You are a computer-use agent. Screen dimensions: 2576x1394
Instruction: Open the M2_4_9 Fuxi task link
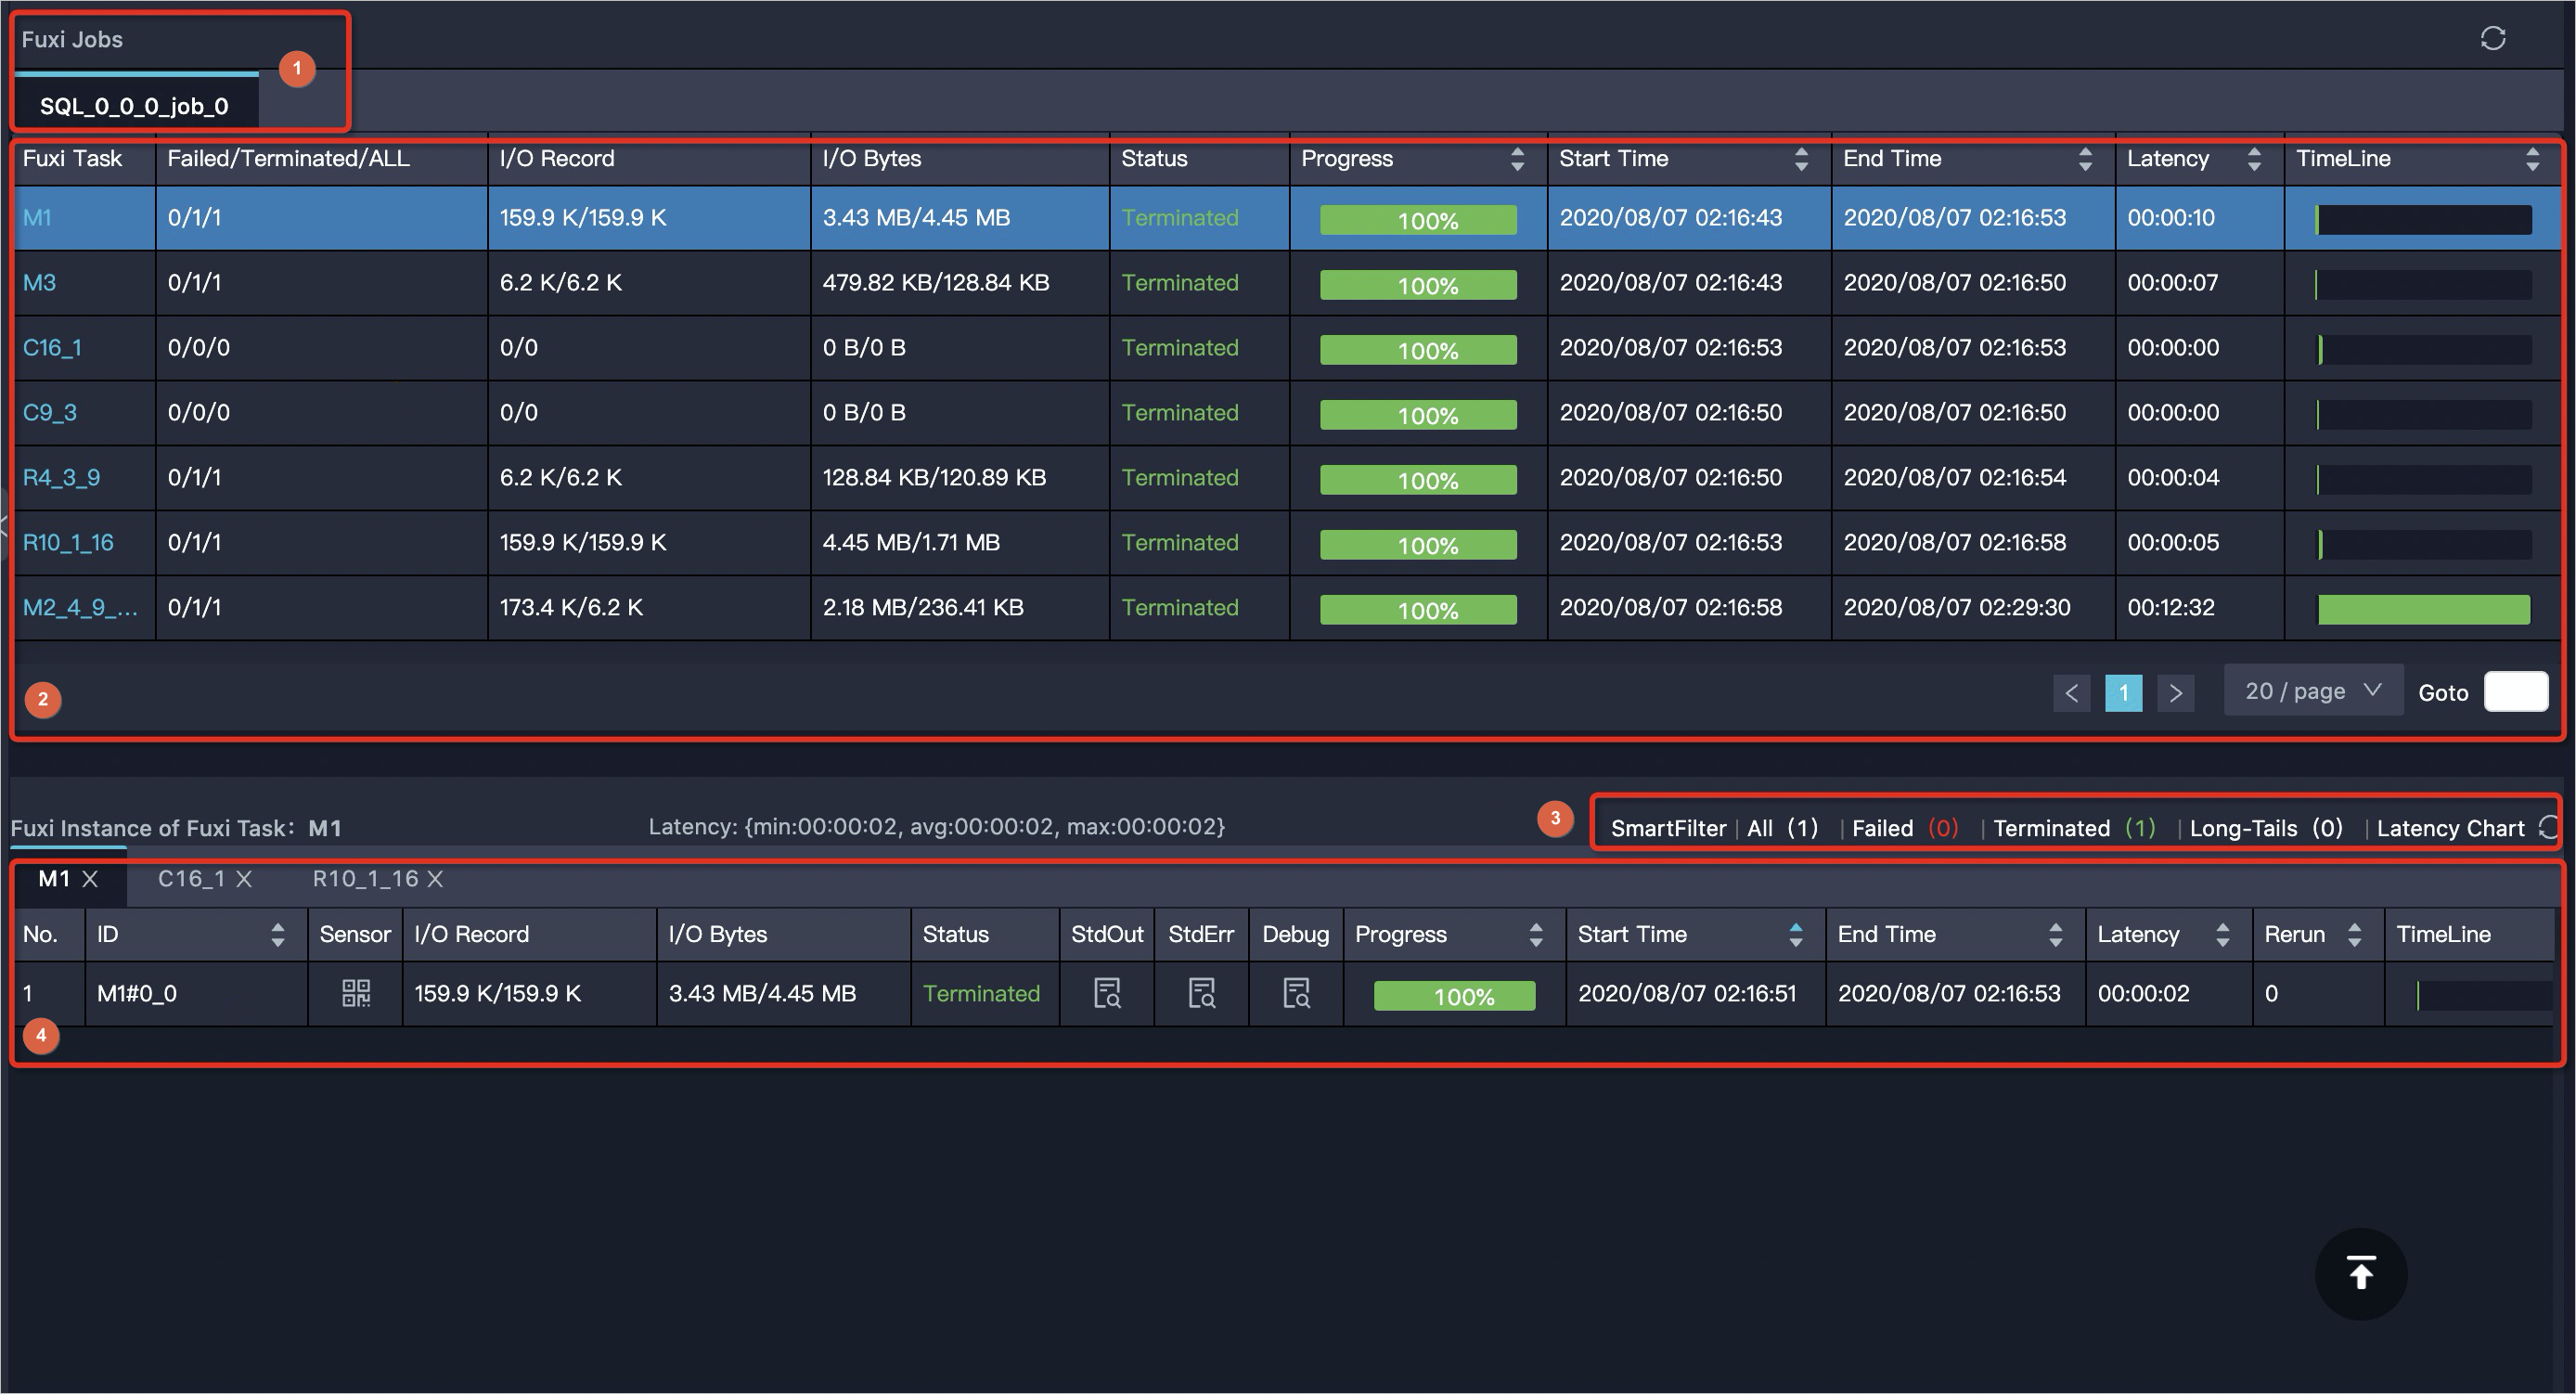(x=80, y=607)
